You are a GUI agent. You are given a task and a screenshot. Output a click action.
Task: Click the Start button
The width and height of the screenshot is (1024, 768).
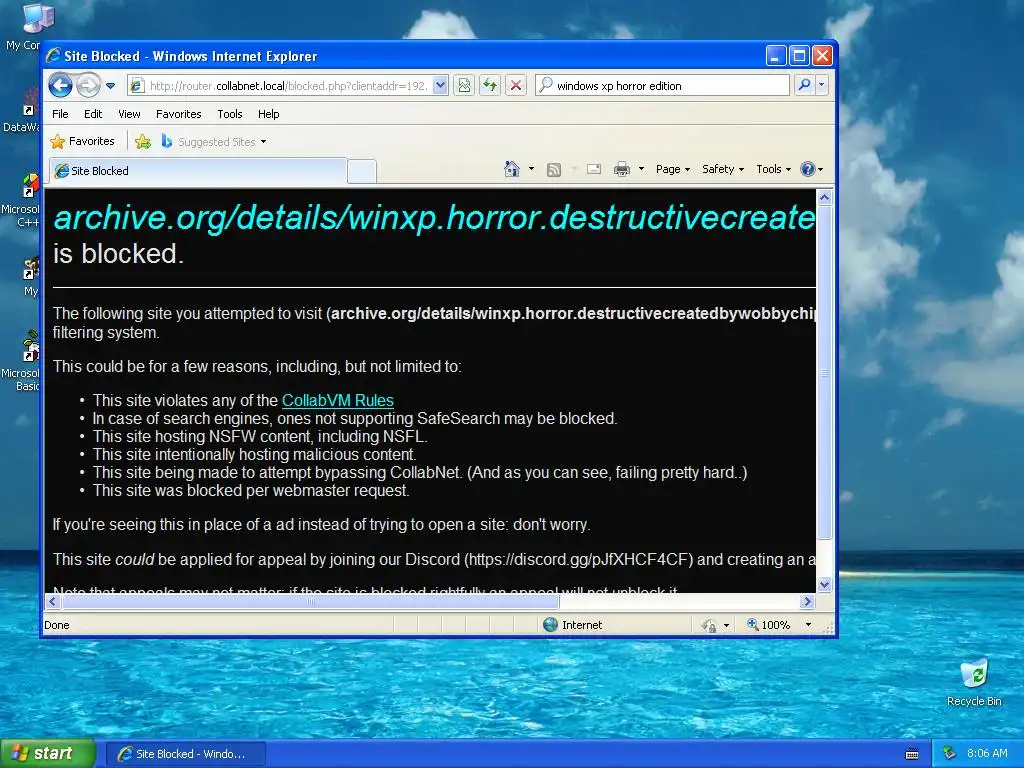[x=48, y=754]
